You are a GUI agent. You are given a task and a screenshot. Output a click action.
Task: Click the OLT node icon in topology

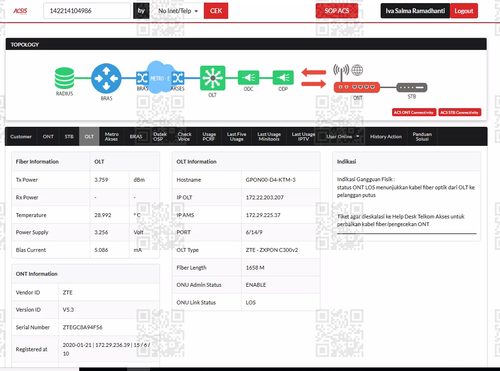click(x=213, y=78)
